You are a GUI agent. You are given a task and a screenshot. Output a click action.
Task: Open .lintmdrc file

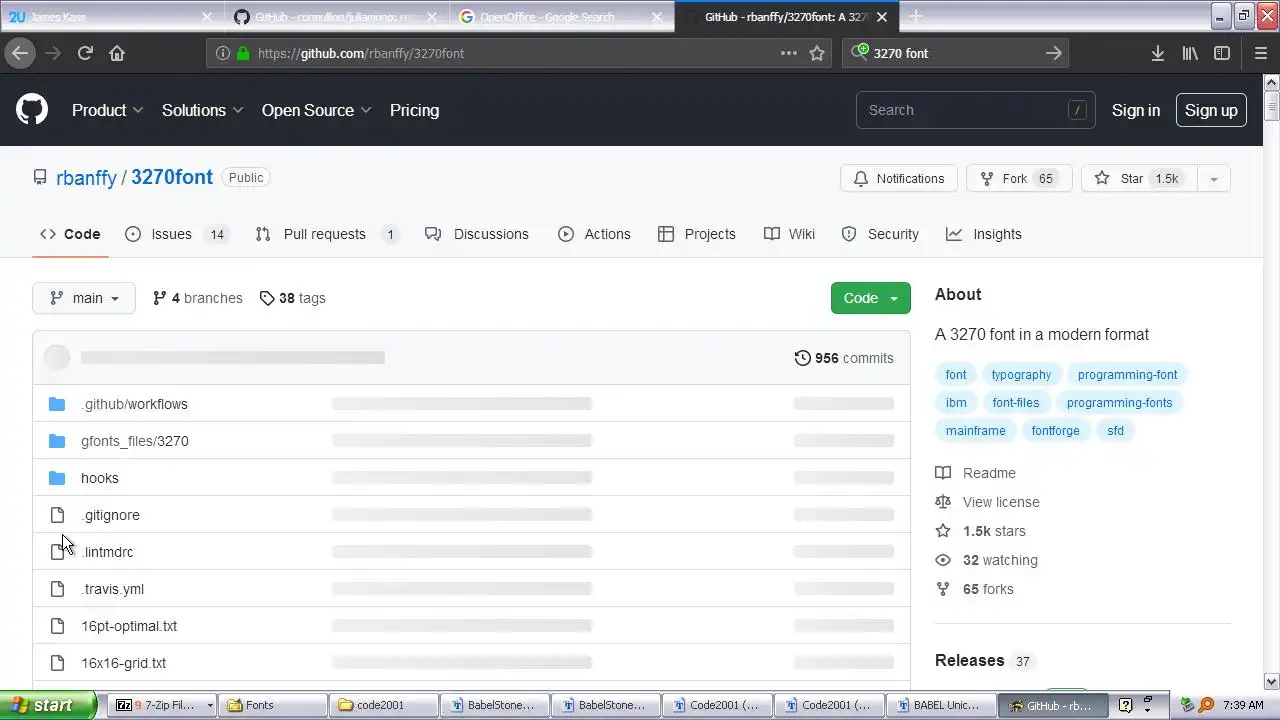(x=107, y=552)
